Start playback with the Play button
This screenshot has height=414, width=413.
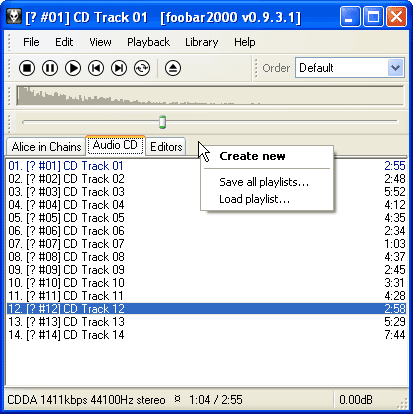click(73, 68)
